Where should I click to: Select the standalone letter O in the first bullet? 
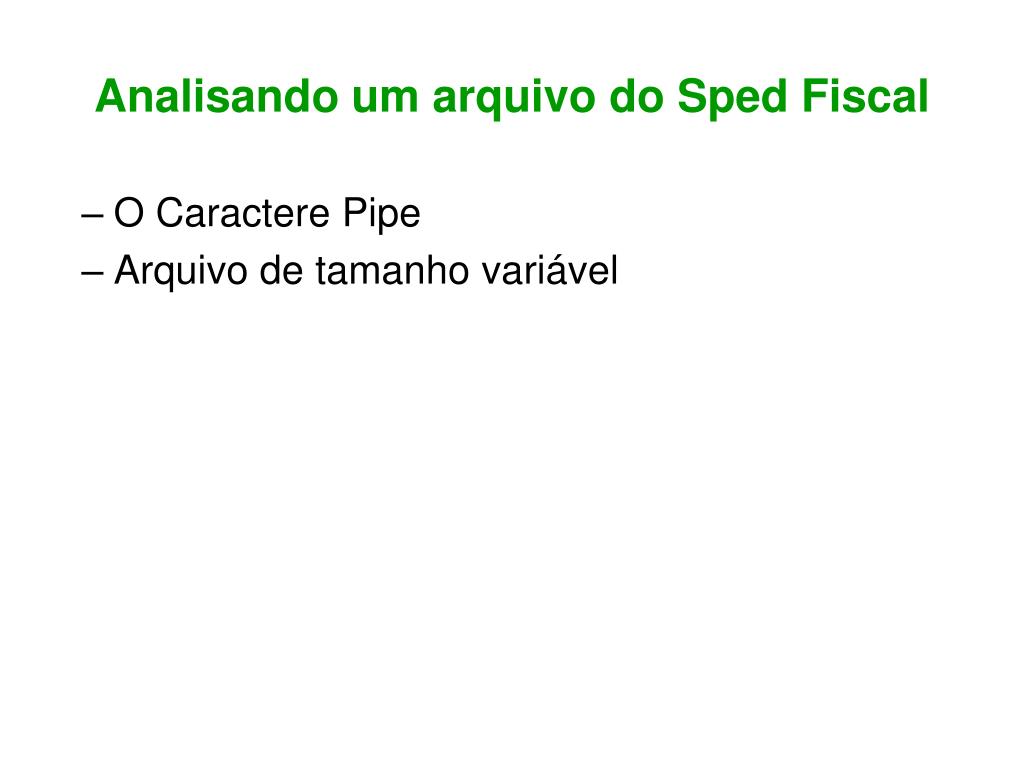pos(129,214)
